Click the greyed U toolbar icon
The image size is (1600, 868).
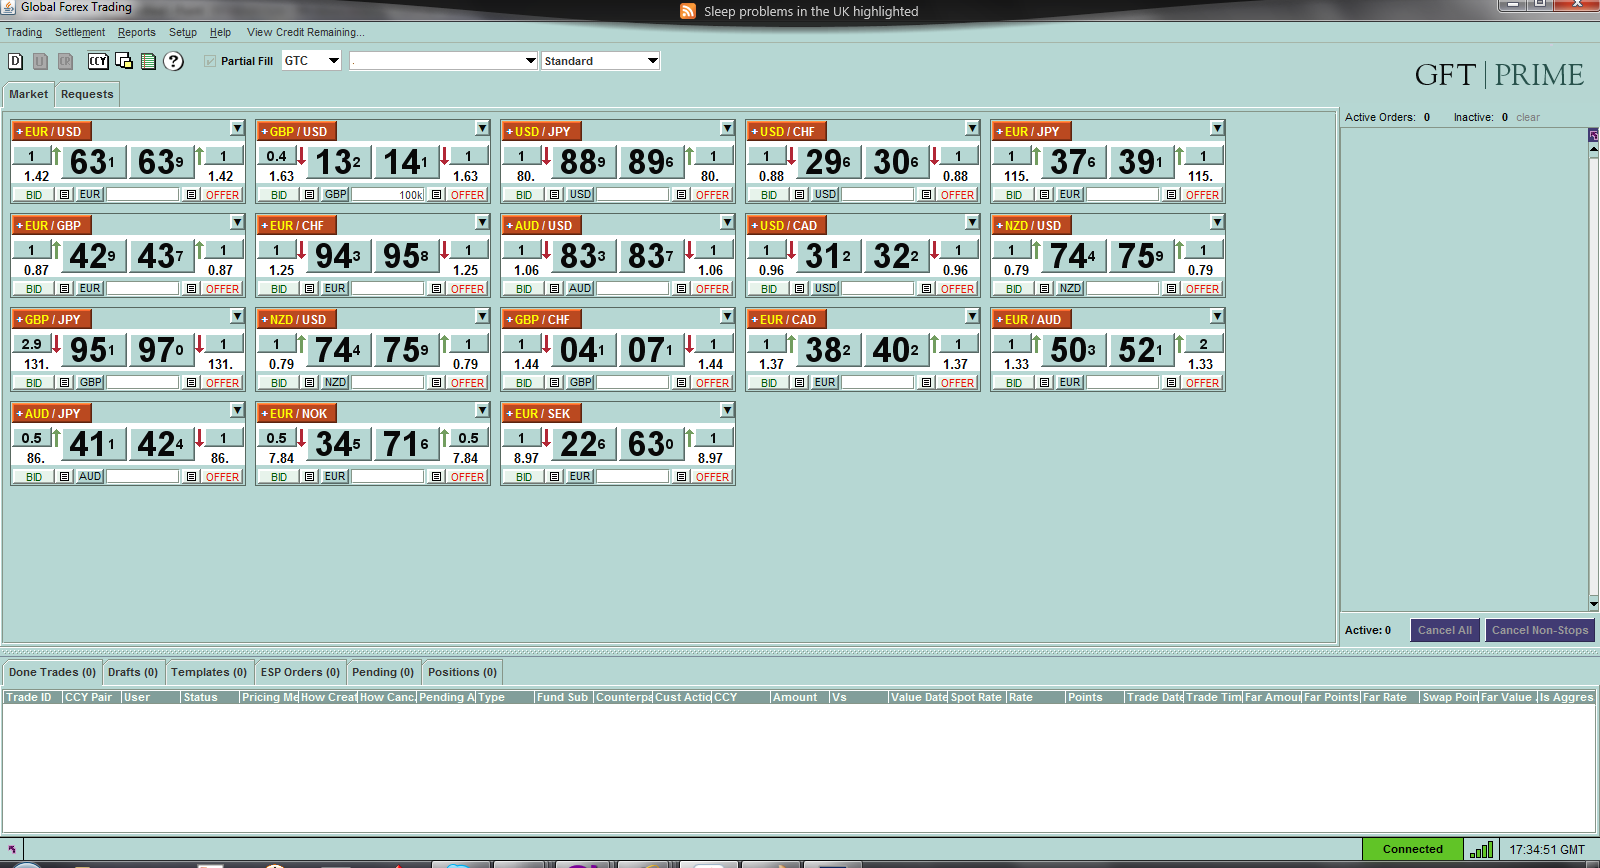coord(41,61)
